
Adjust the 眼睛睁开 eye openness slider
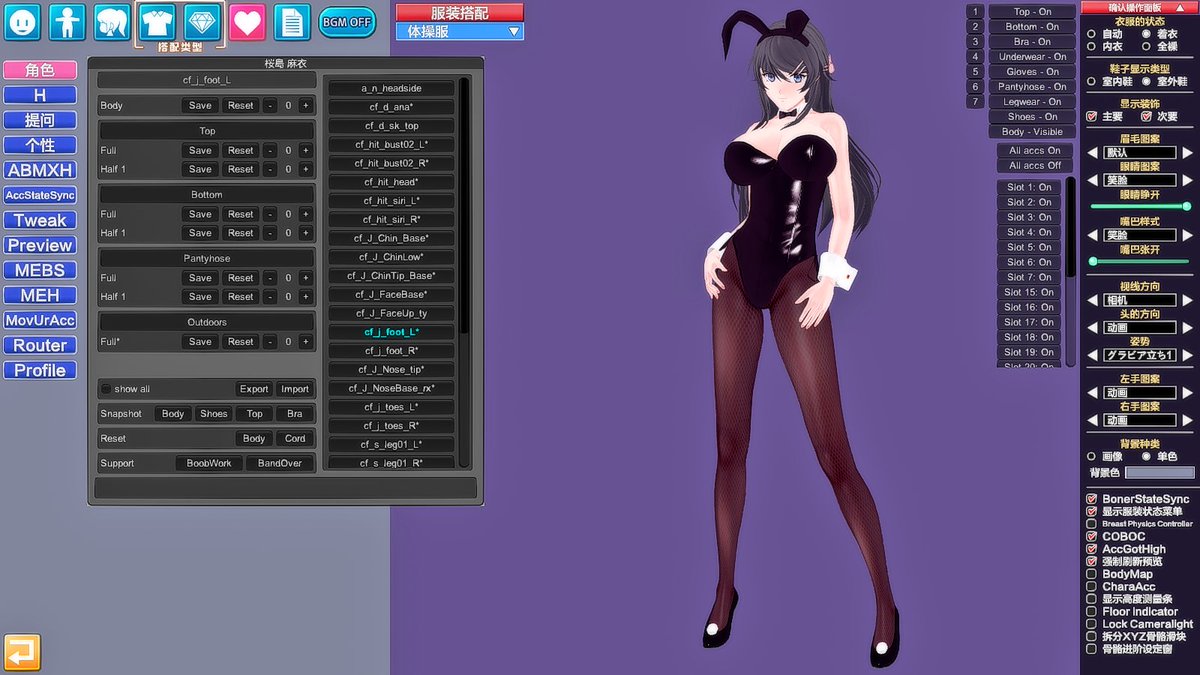(x=1140, y=207)
